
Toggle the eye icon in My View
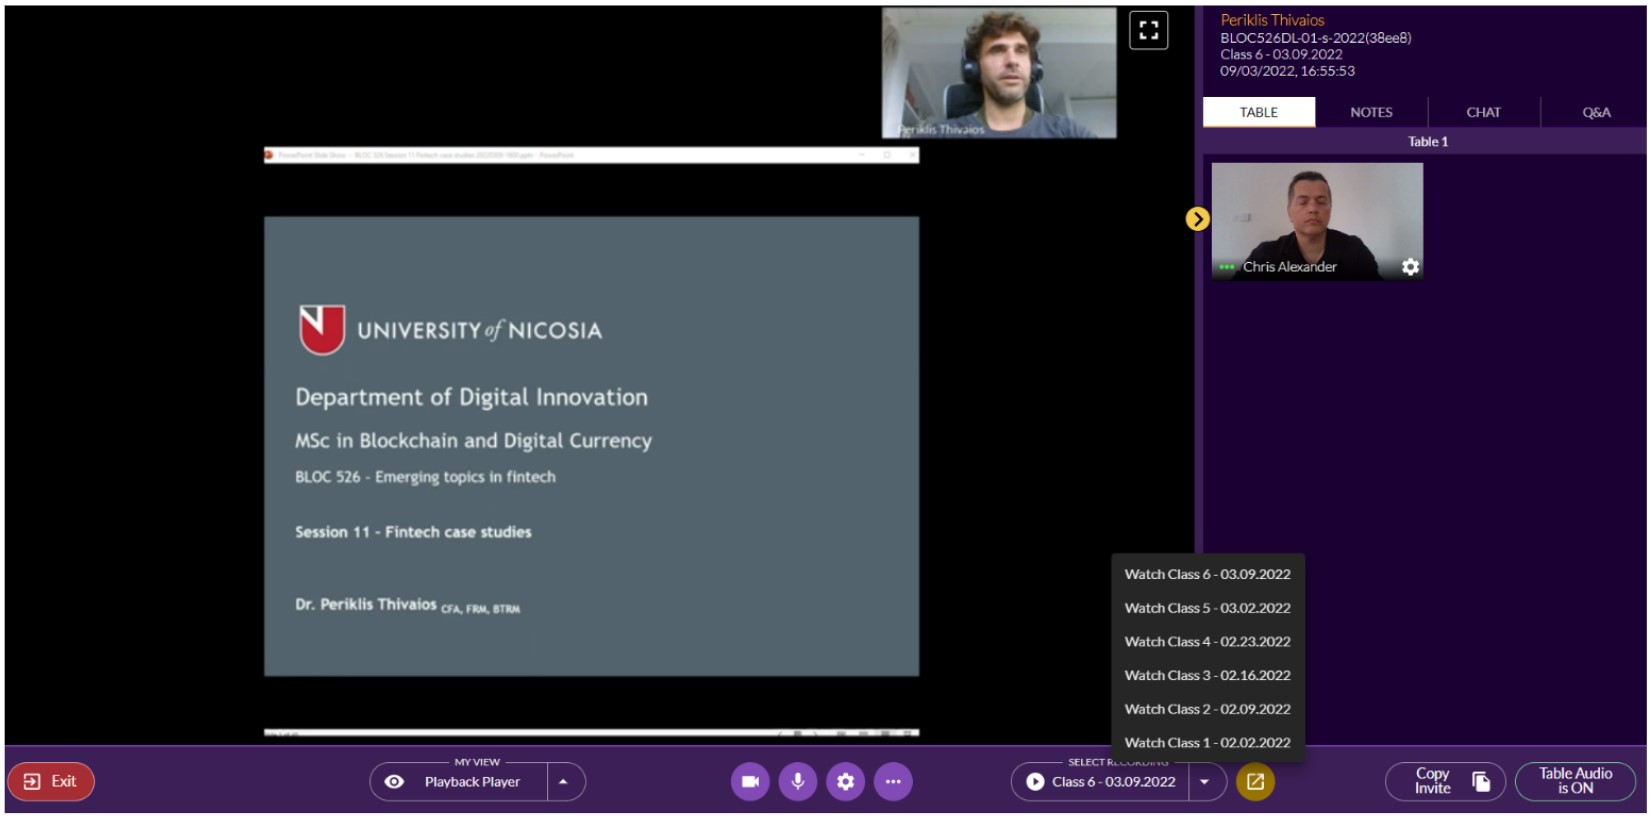point(395,782)
